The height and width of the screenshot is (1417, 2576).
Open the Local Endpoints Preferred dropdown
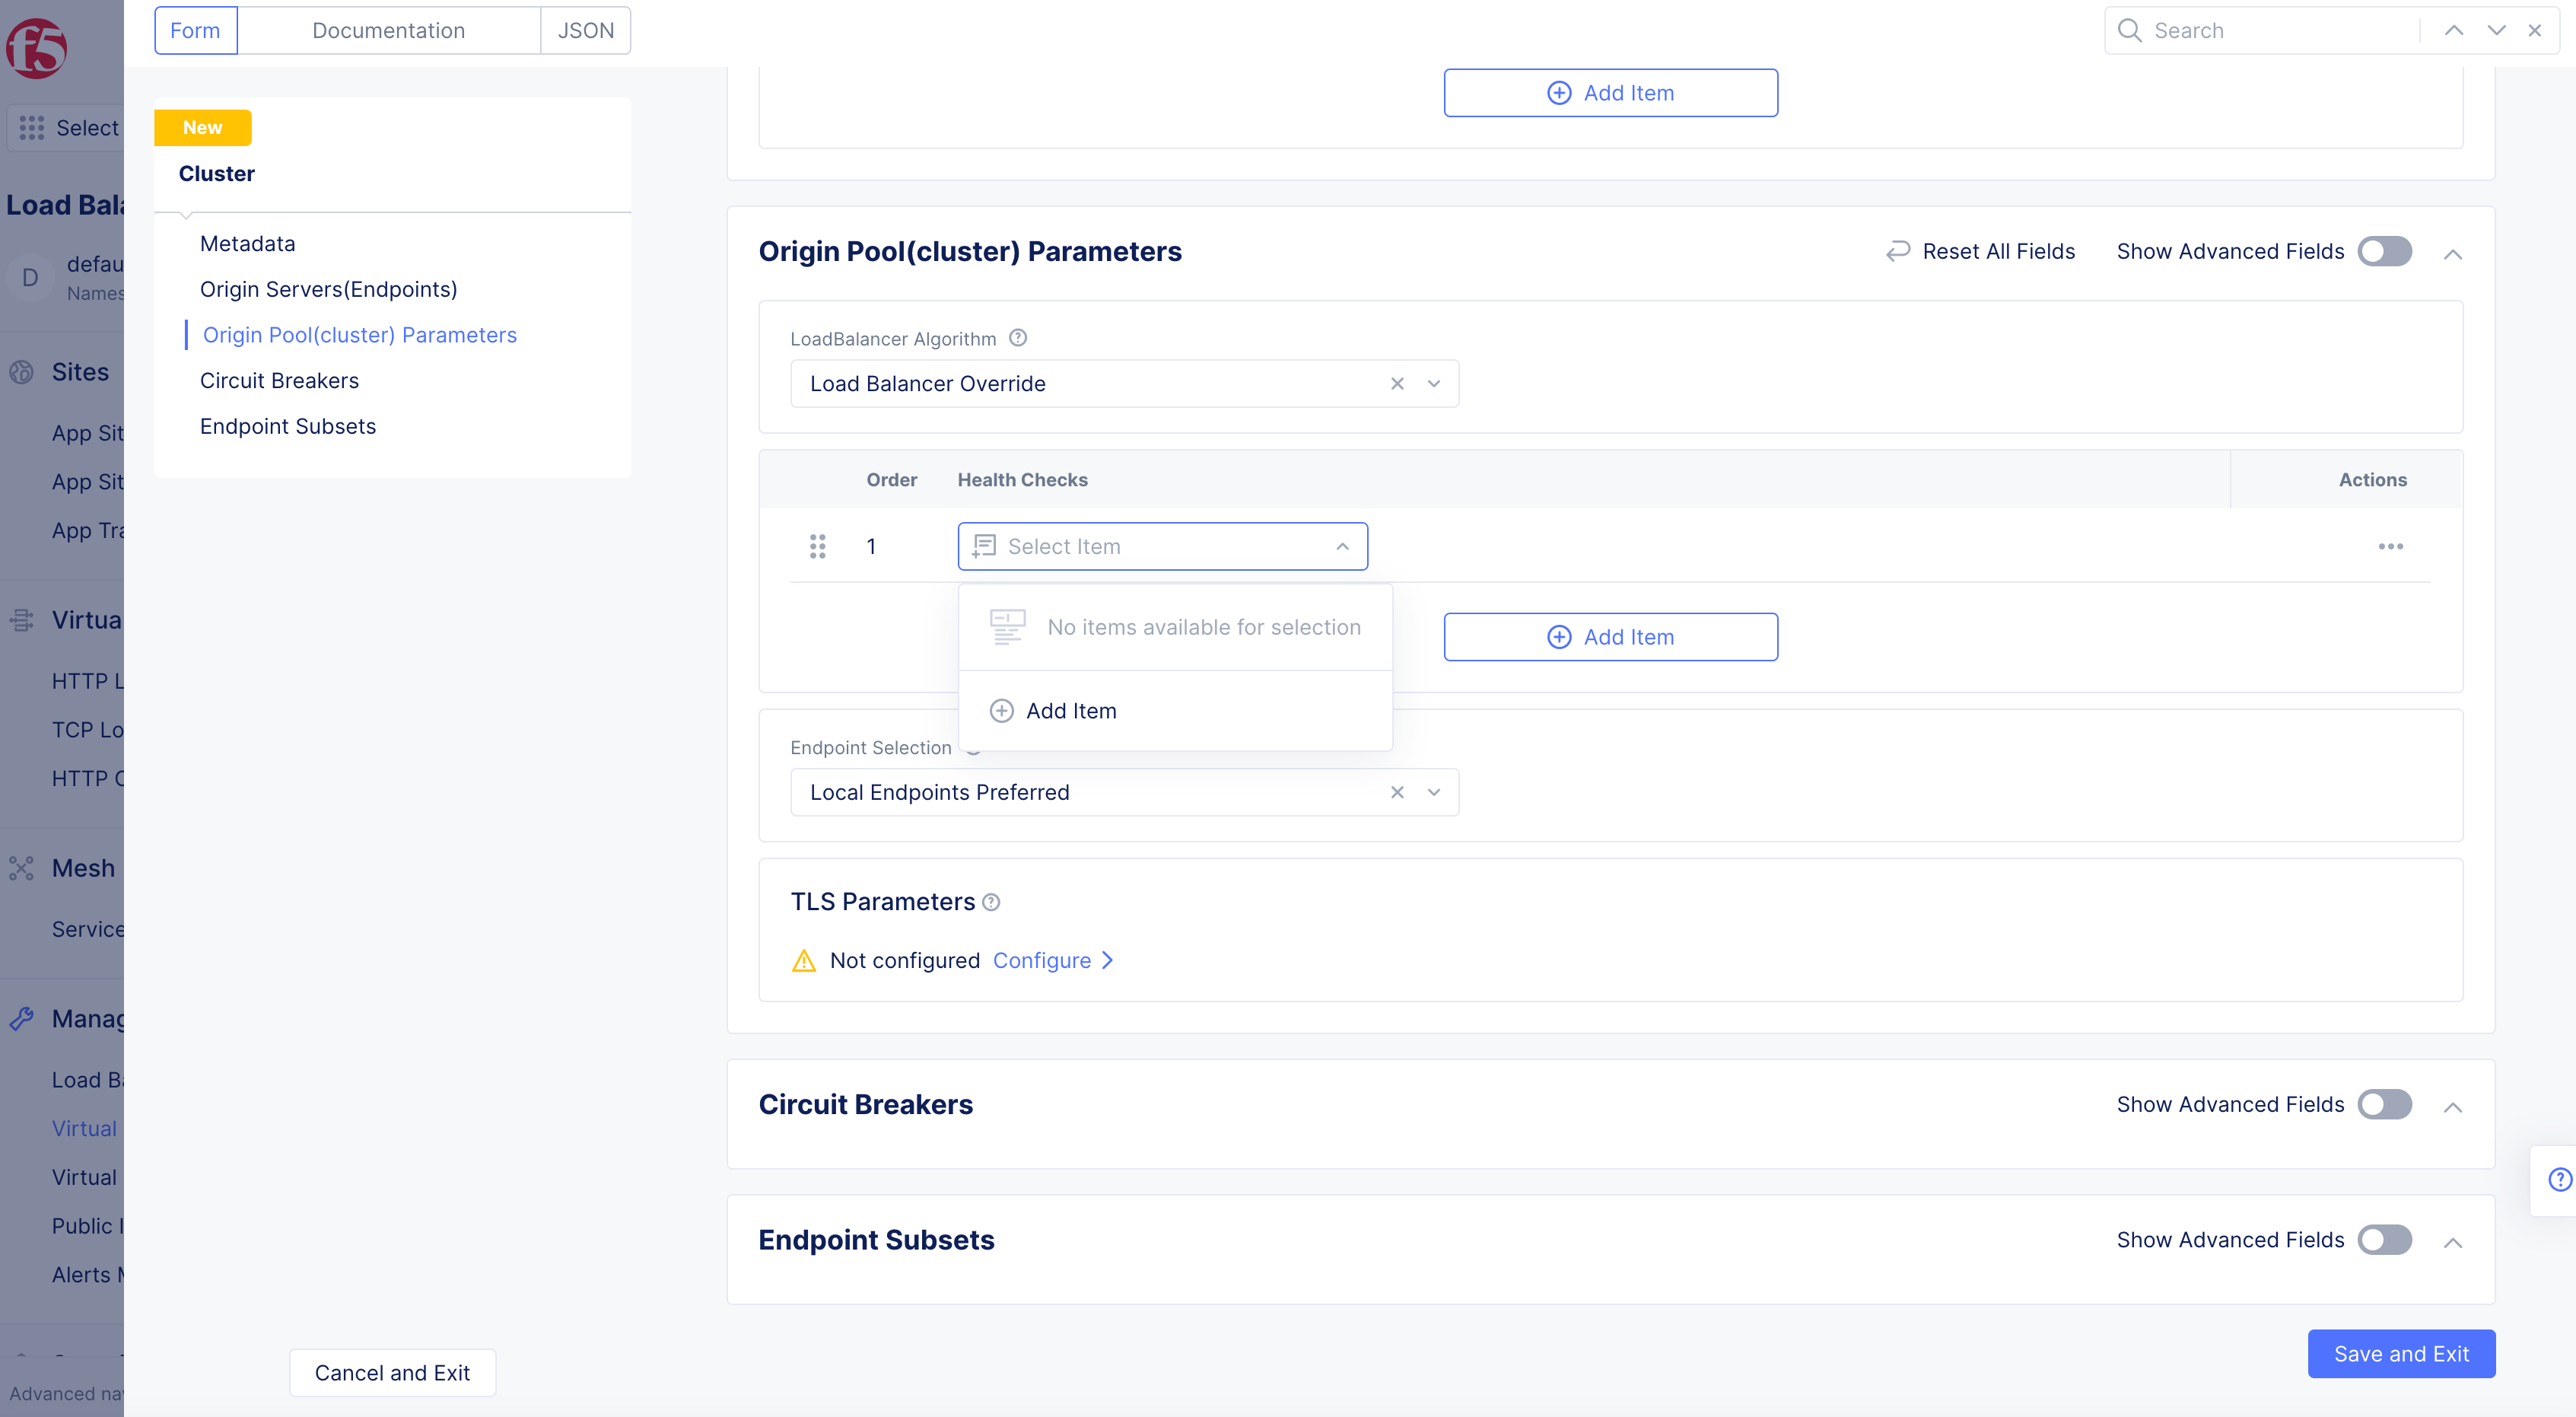click(x=1433, y=791)
